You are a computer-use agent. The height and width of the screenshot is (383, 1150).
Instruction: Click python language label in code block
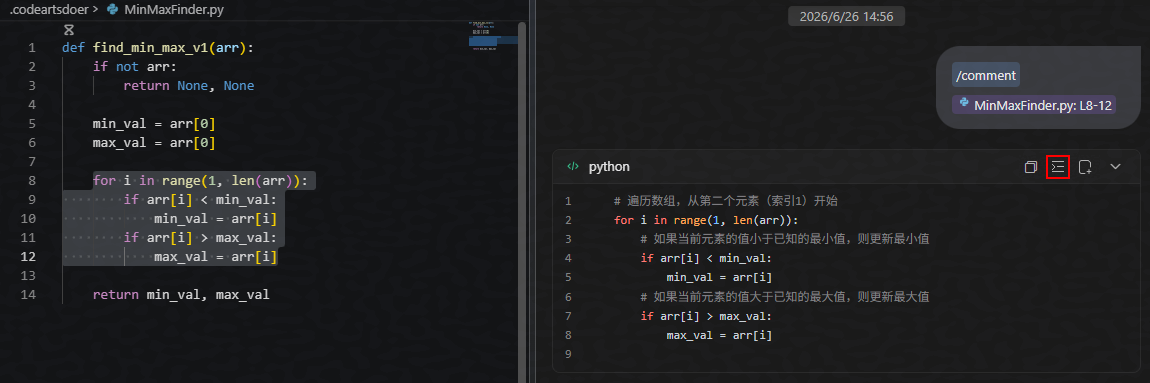609,167
